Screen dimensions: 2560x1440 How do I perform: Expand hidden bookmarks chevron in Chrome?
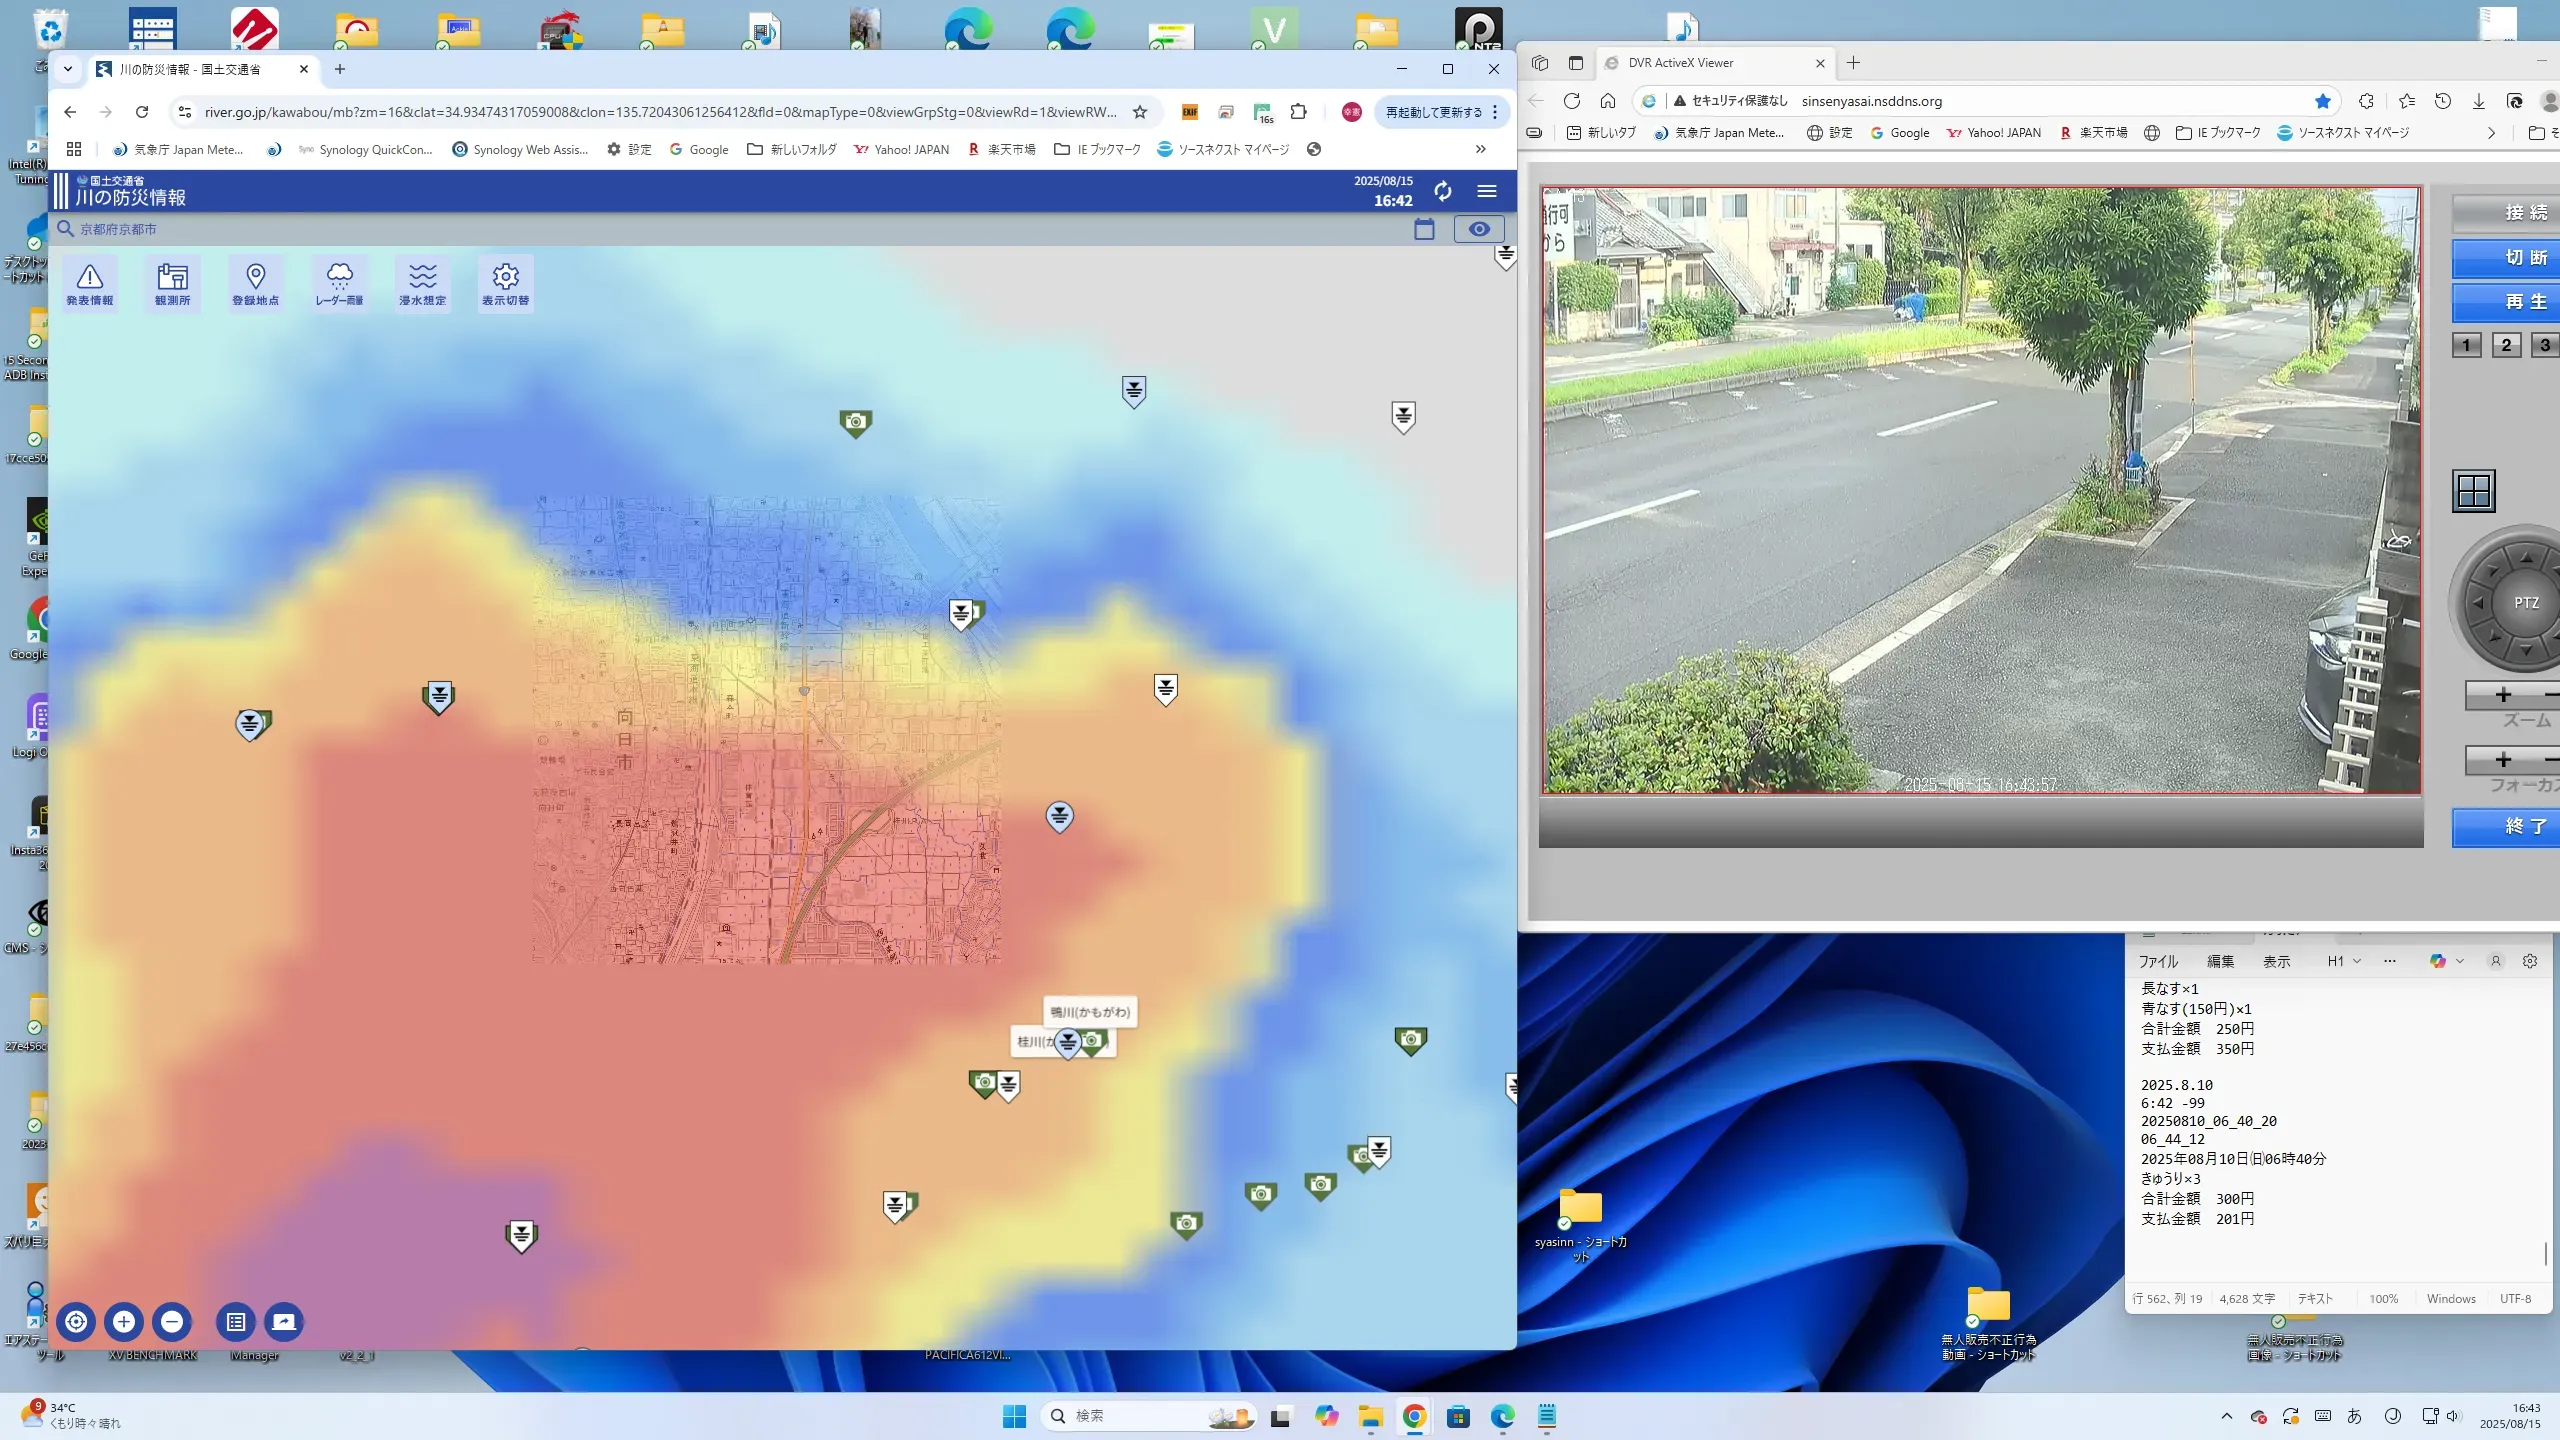(1480, 149)
